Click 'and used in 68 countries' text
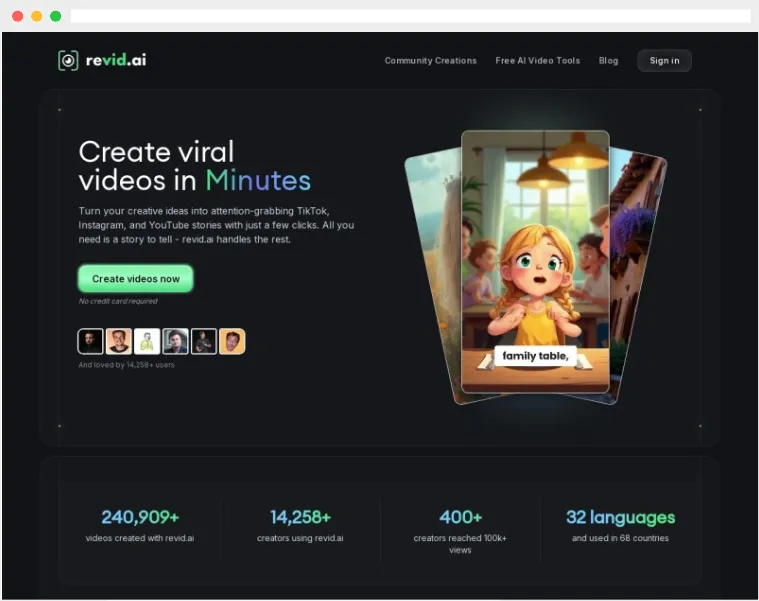The image size is (759, 601). click(620, 538)
